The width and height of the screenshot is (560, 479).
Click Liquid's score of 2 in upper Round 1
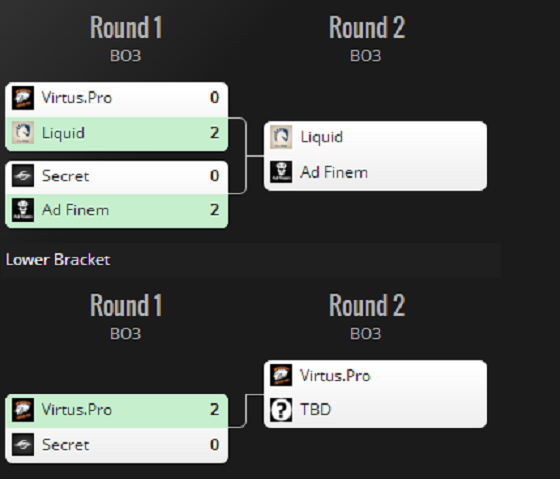tap(214, 133)
